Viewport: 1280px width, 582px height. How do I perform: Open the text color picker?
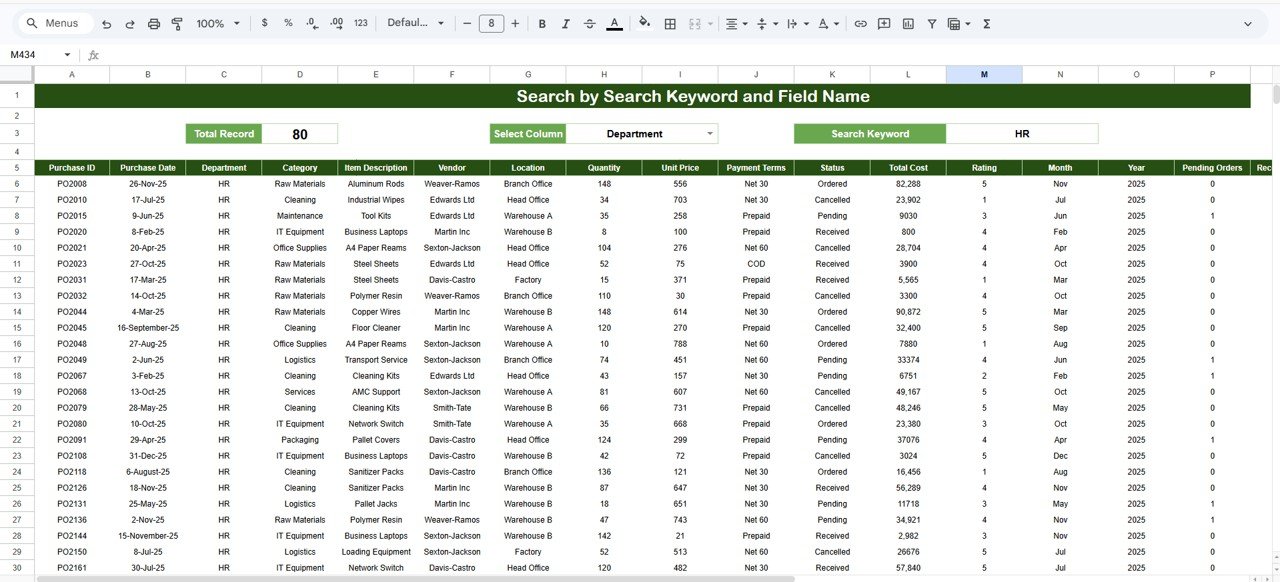tap(613, 23)
